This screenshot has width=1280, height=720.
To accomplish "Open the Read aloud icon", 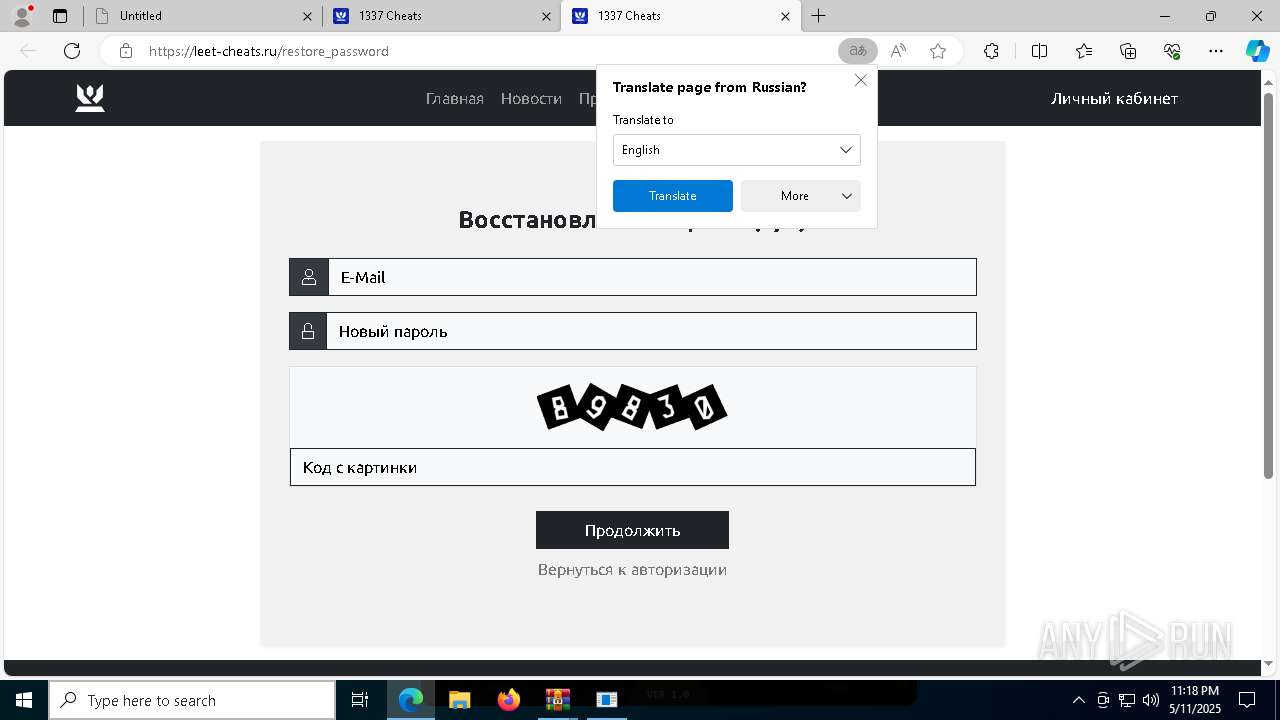I will pos(898,51).
